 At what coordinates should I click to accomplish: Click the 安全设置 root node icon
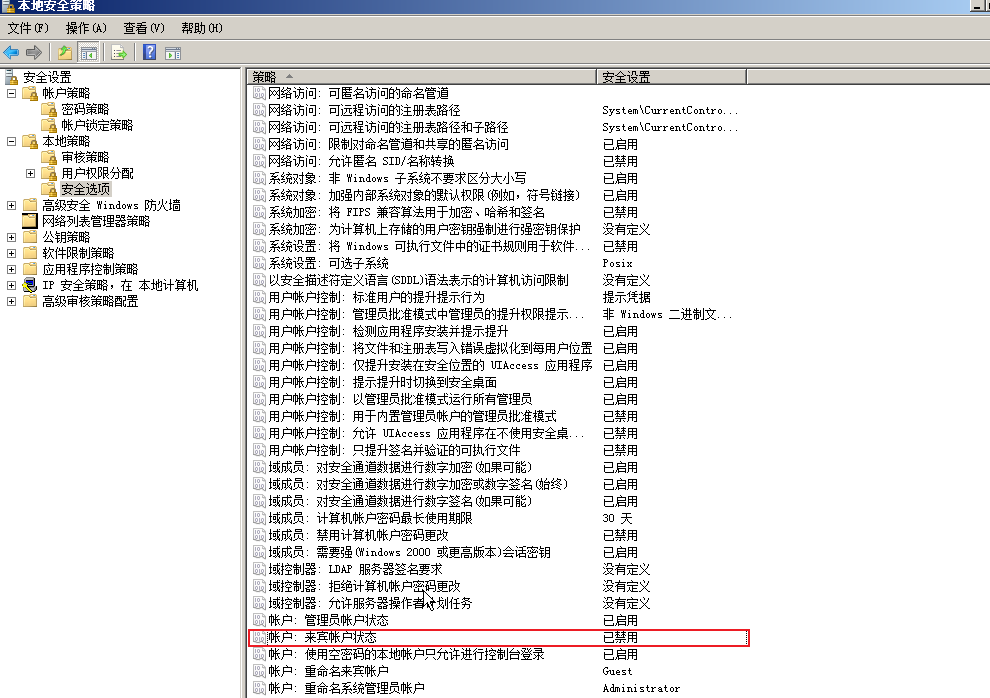tap(11, 78)
